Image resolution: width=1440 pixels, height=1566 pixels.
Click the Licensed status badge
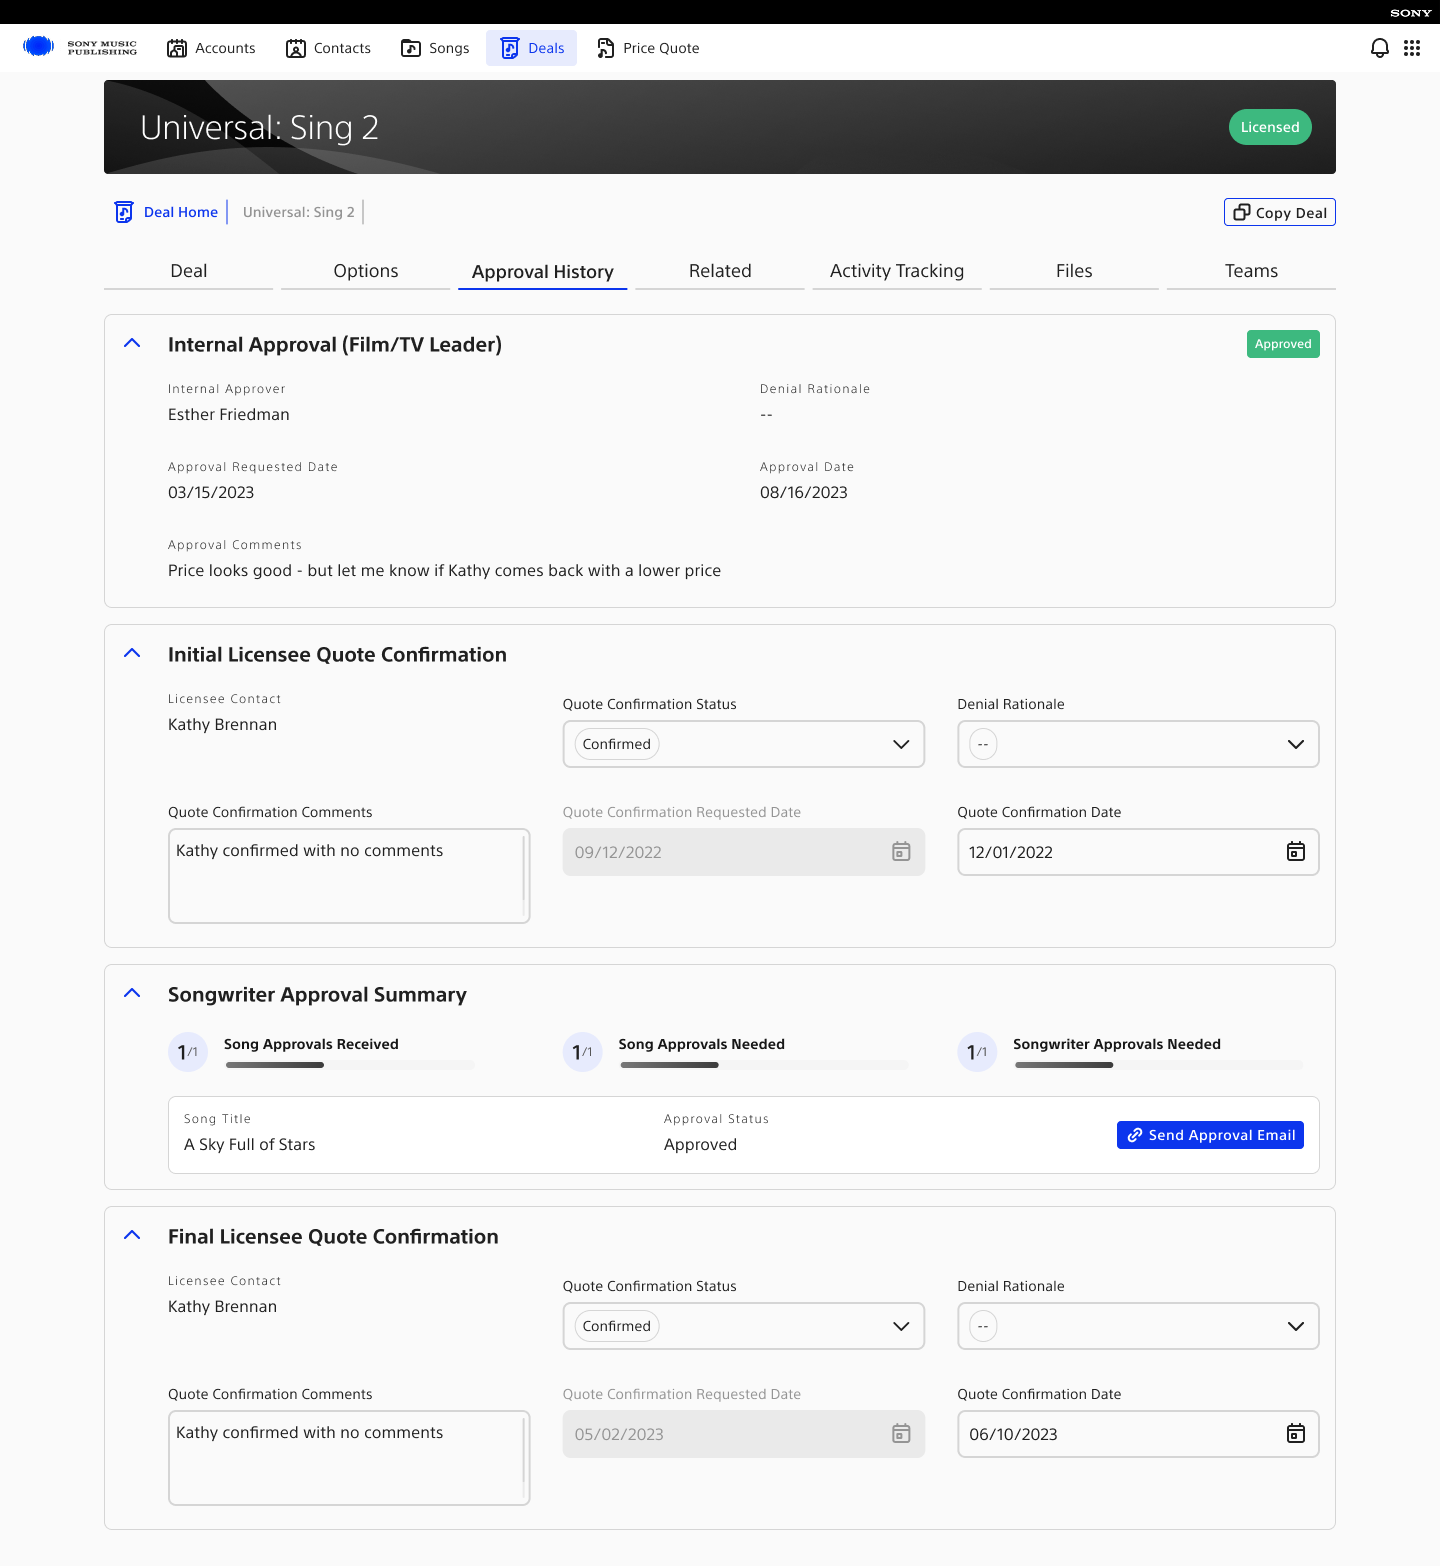[x=1270, y=127]
